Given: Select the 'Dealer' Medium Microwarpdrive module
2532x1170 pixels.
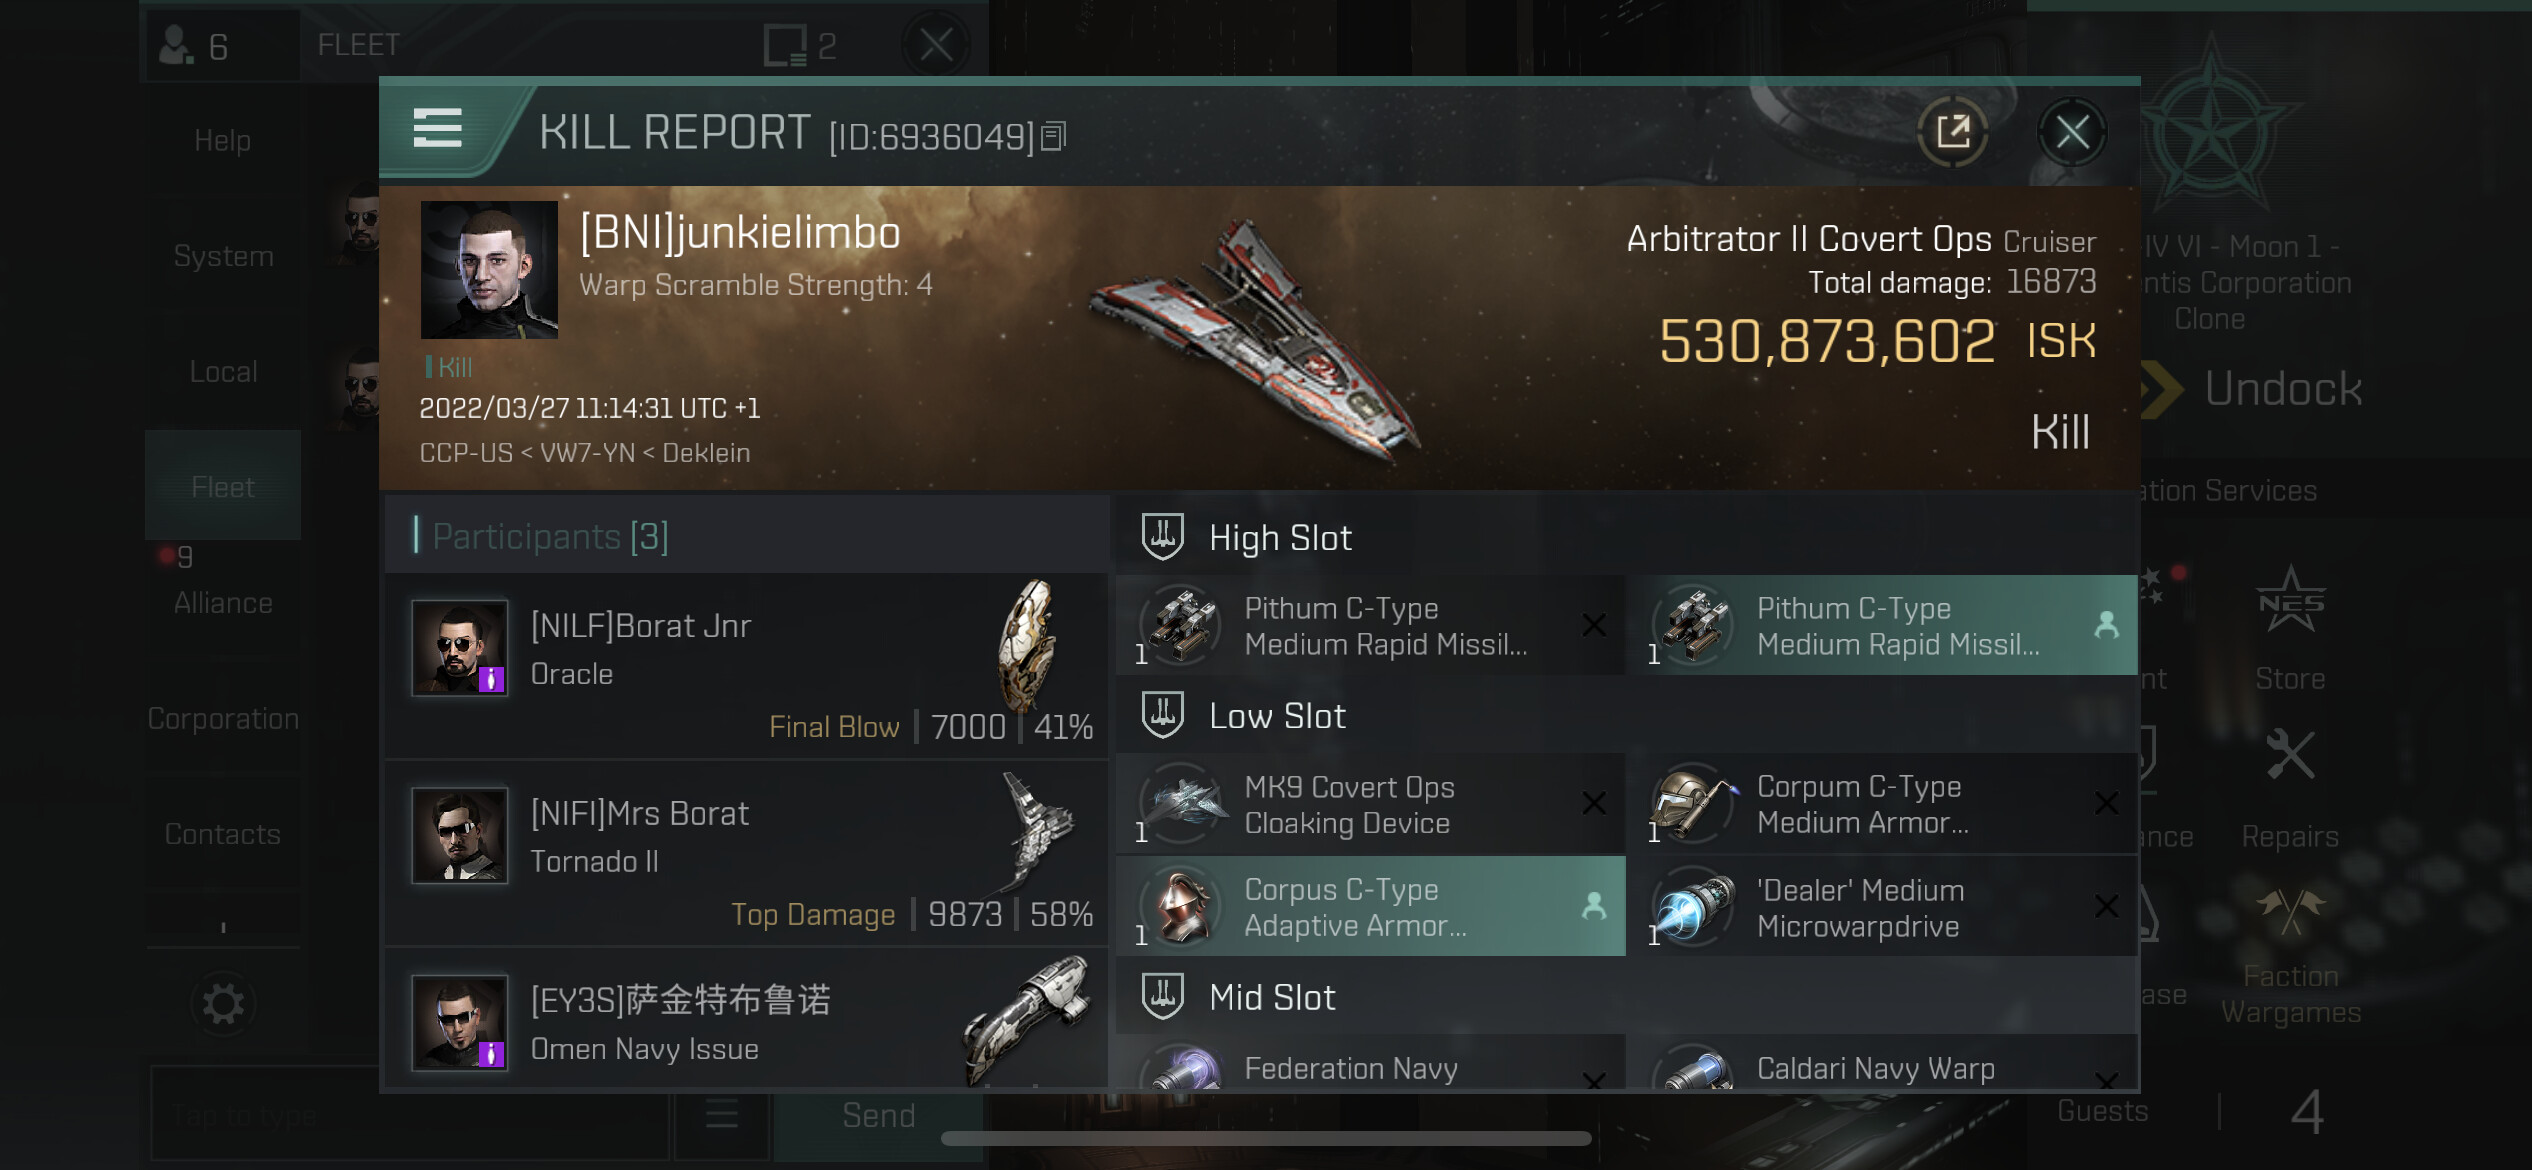Looking at the screenshot, I should [1882, 907].
